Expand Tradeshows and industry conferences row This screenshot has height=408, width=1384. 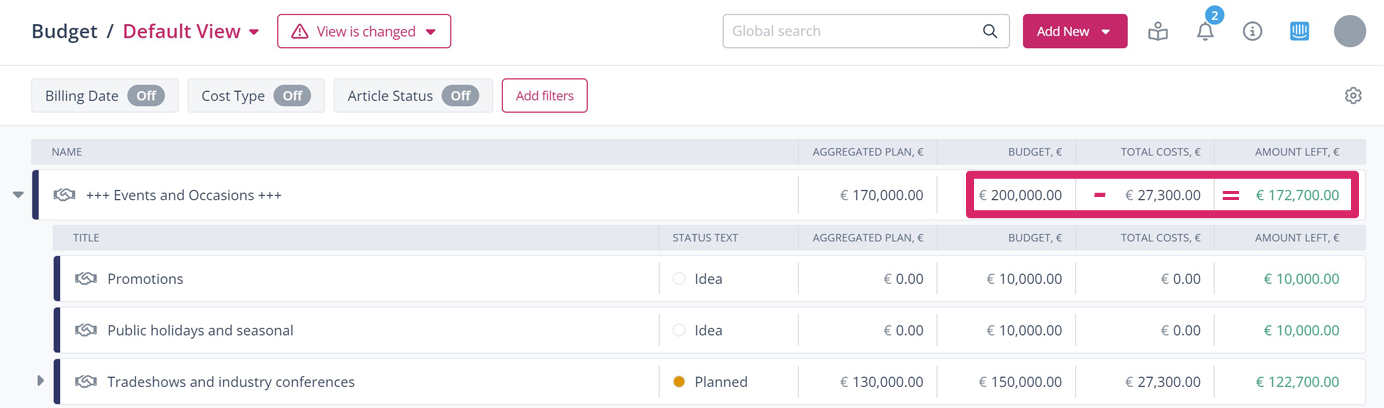coord(40,381)
